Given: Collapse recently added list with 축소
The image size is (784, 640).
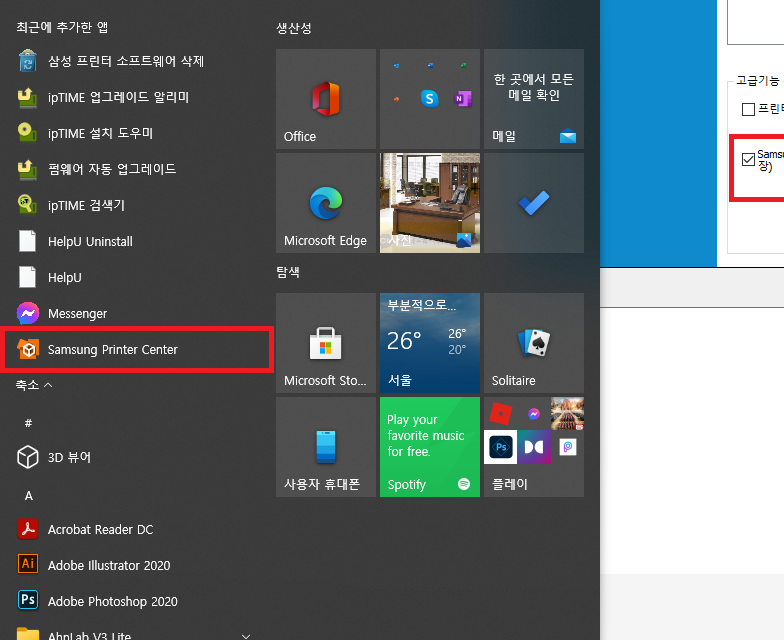Looking at the screenshot, I should pos(34,385).
